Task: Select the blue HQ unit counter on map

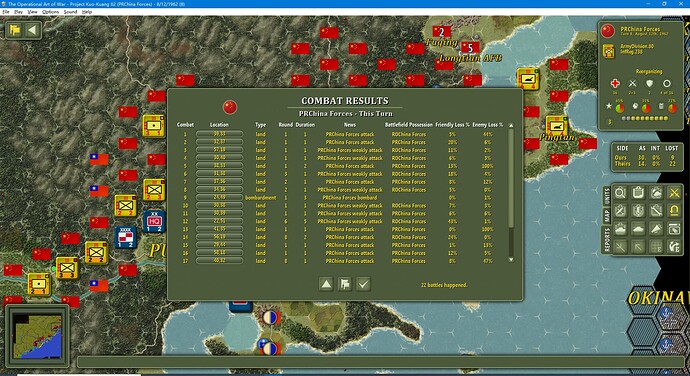Action: [x=154, y=221]
